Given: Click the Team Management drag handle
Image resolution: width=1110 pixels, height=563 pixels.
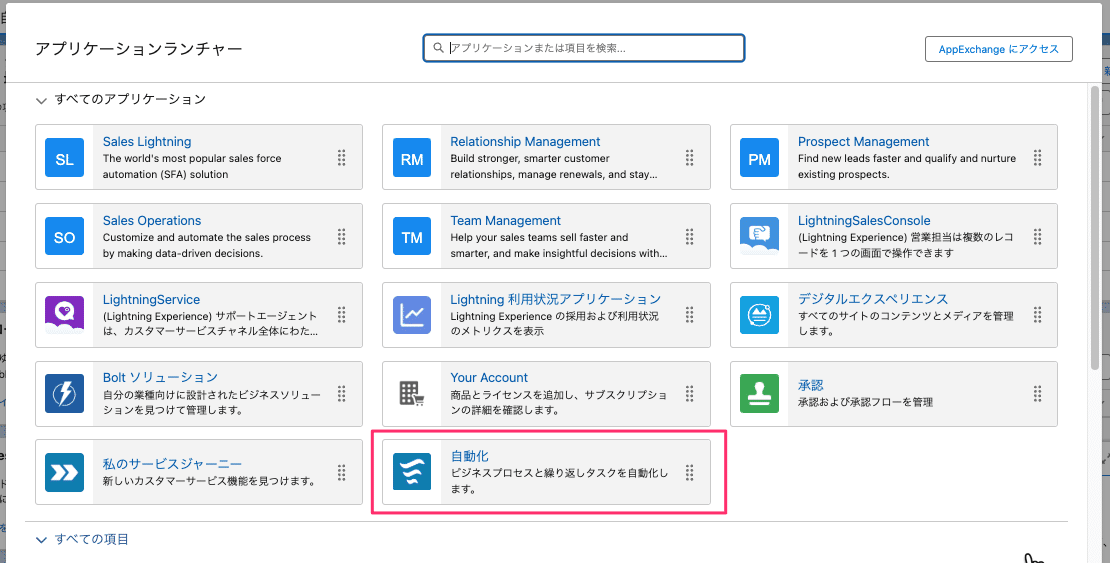Looking at the screenshot, I should point(690,237).
